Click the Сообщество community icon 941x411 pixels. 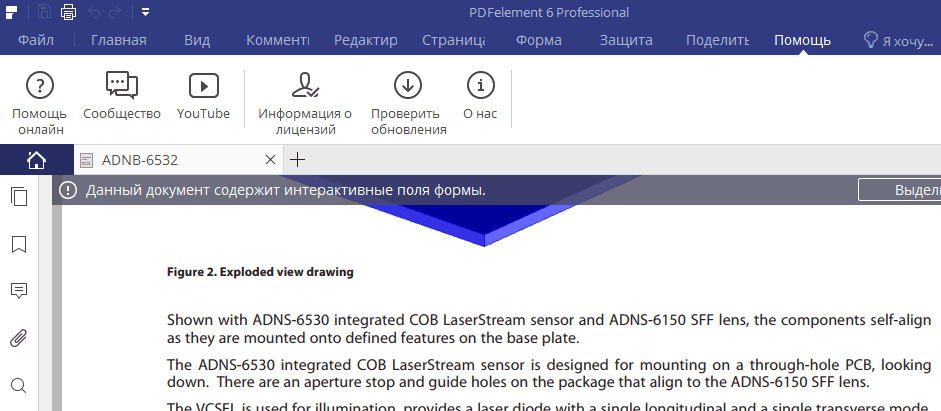pos(121,87)
